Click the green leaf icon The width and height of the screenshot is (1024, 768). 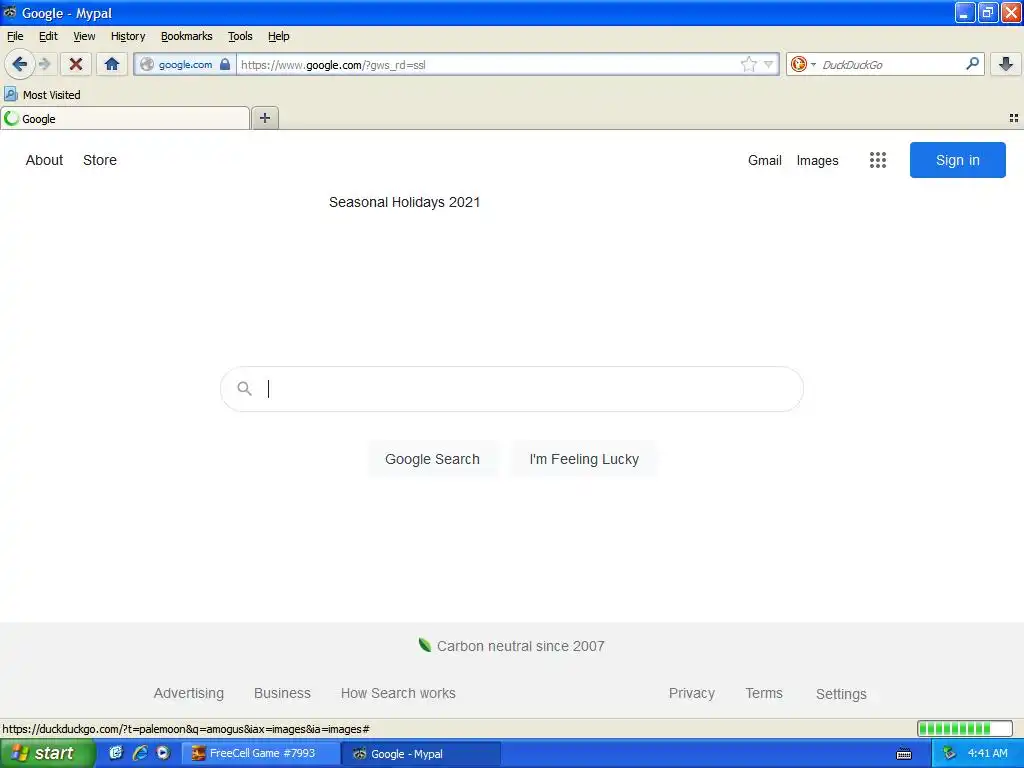[x=424, y=645]
